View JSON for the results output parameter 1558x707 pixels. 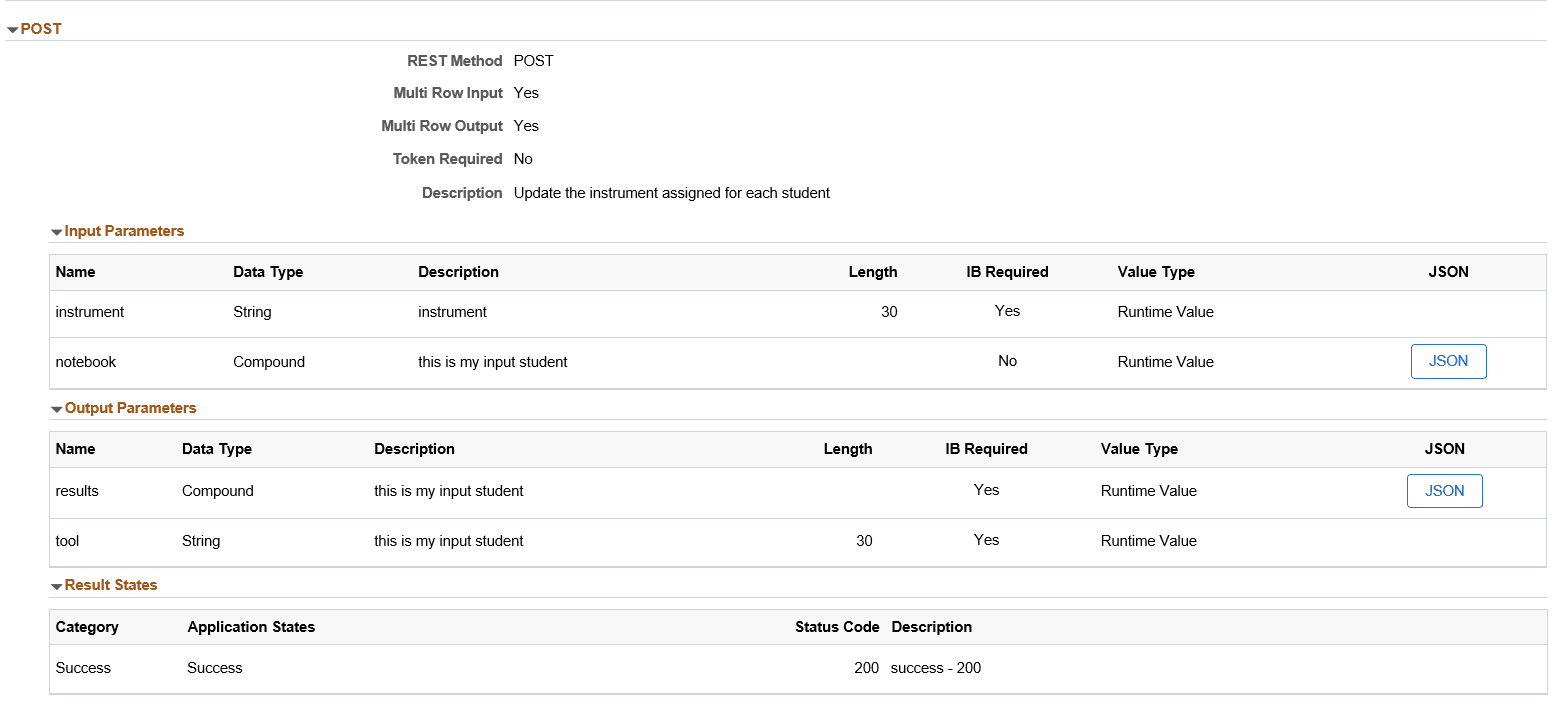(1444, 491)
